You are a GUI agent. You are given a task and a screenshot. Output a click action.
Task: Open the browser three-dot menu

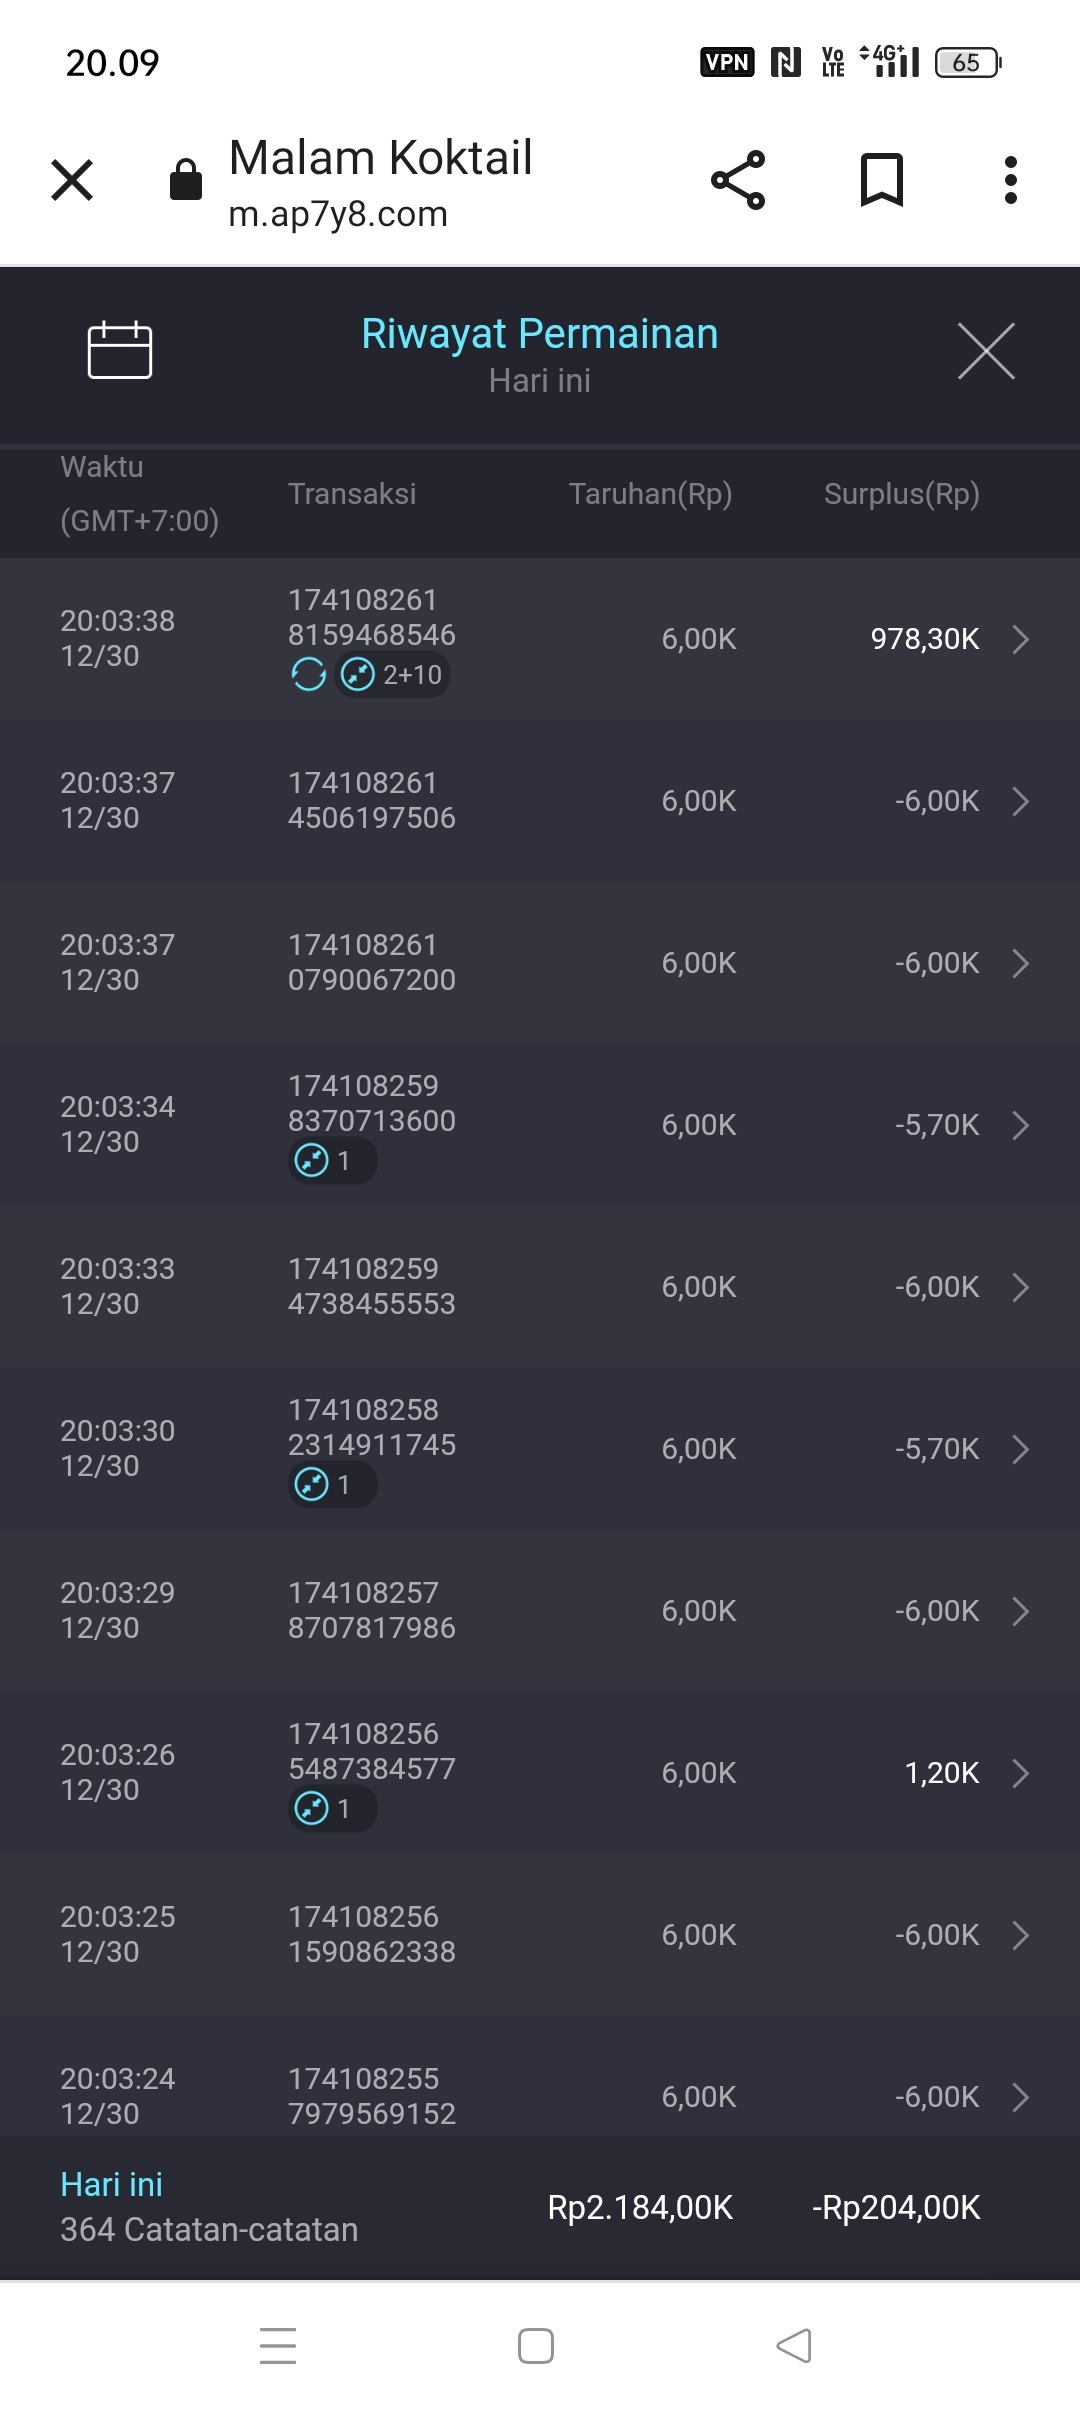1011,180
